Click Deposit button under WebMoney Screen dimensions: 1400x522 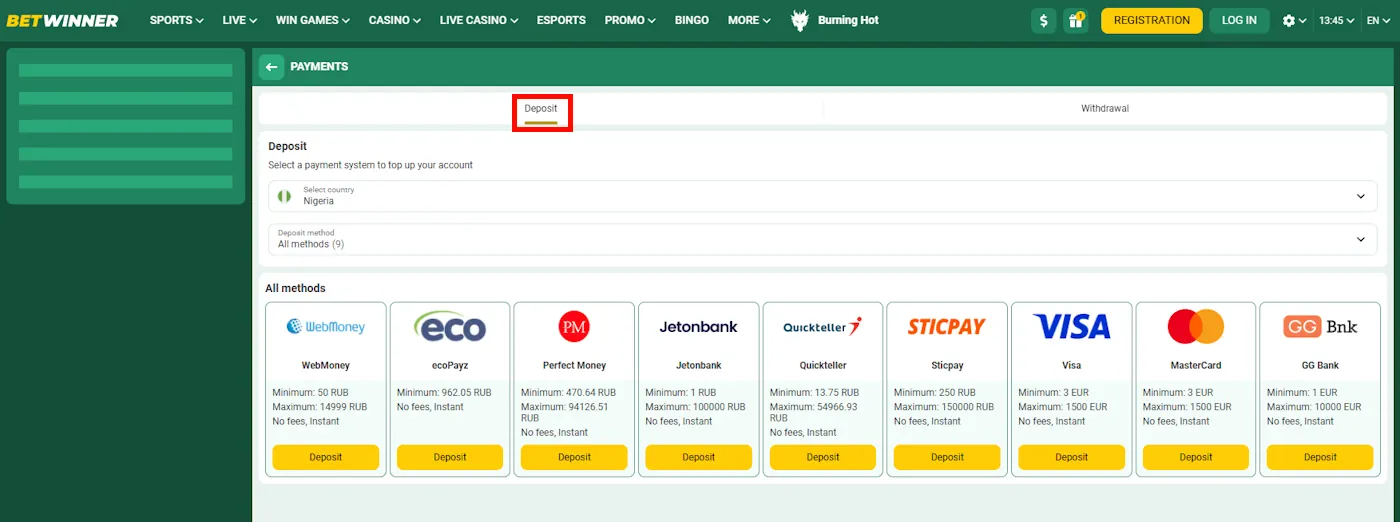[326, 457]
